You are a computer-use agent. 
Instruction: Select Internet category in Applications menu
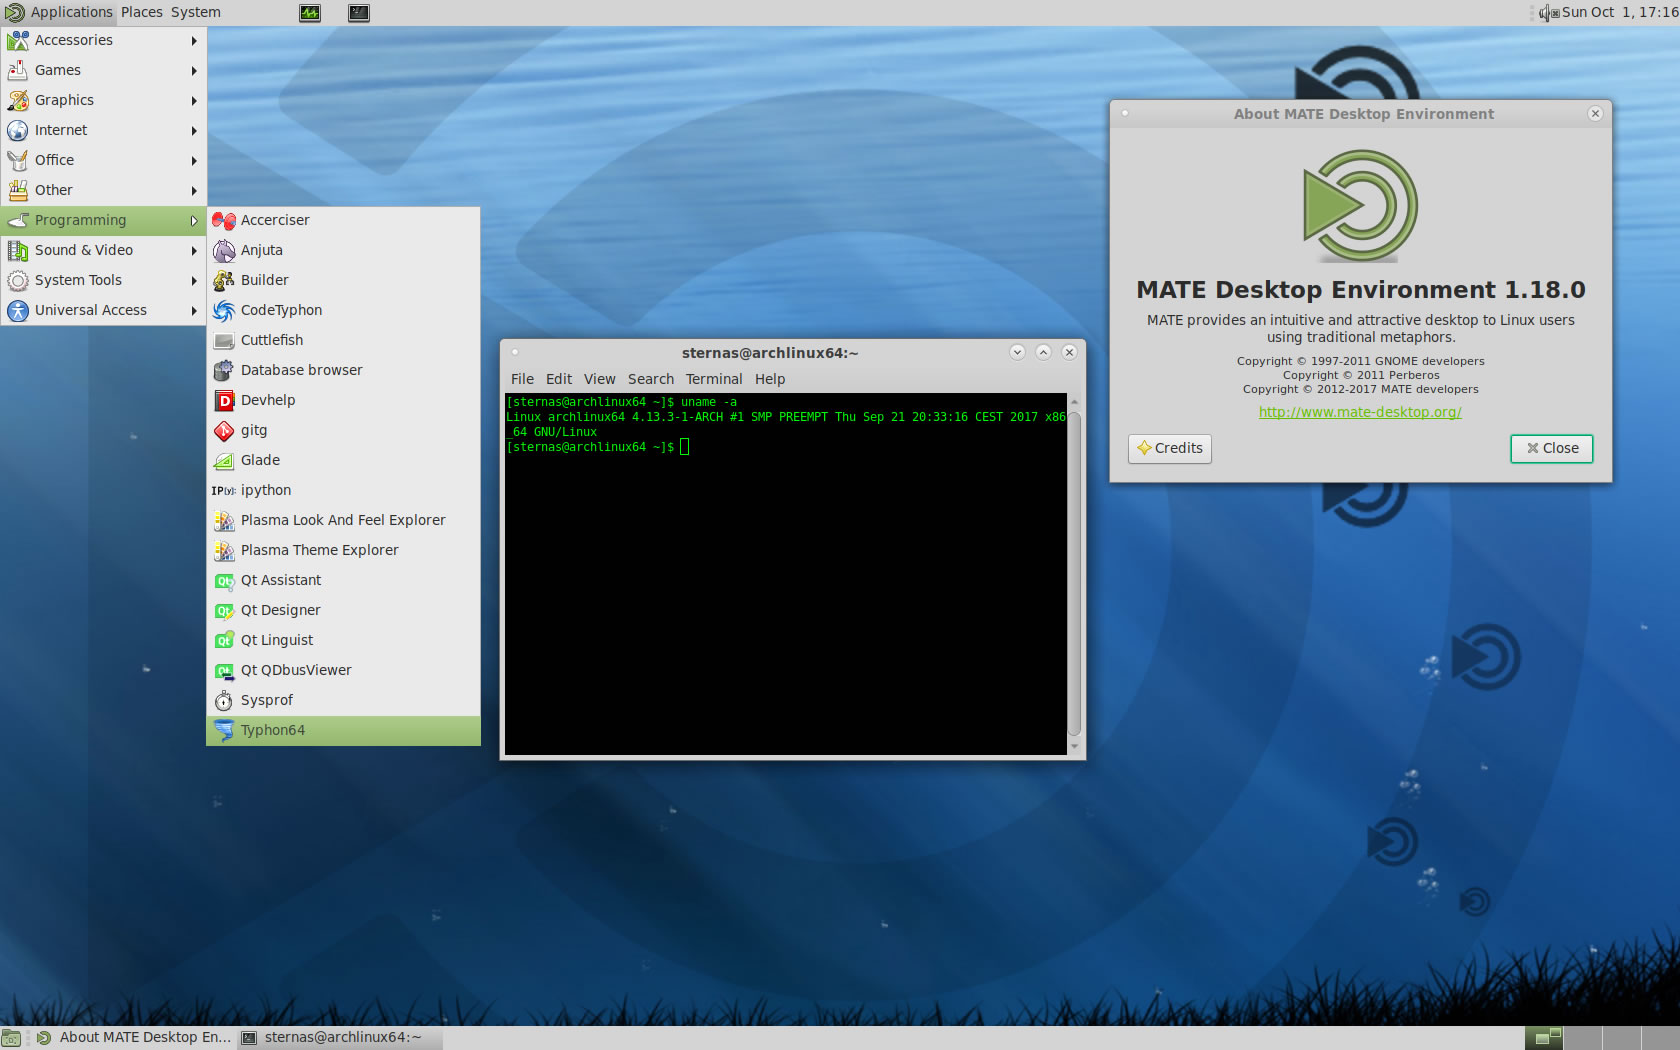pyautogui.click(x=103, y=130)
